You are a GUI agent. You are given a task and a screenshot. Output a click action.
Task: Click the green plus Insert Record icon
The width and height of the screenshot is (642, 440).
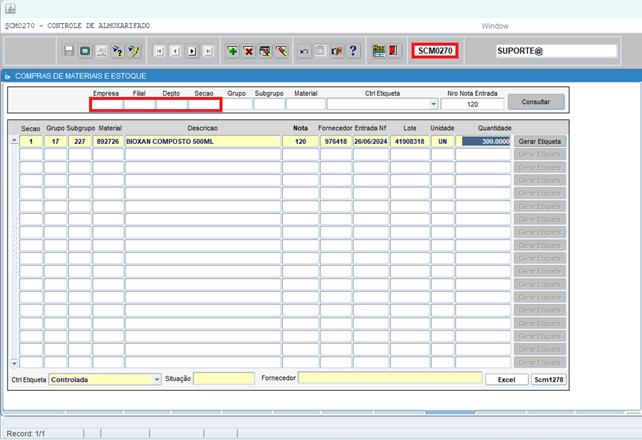point(233,51)
